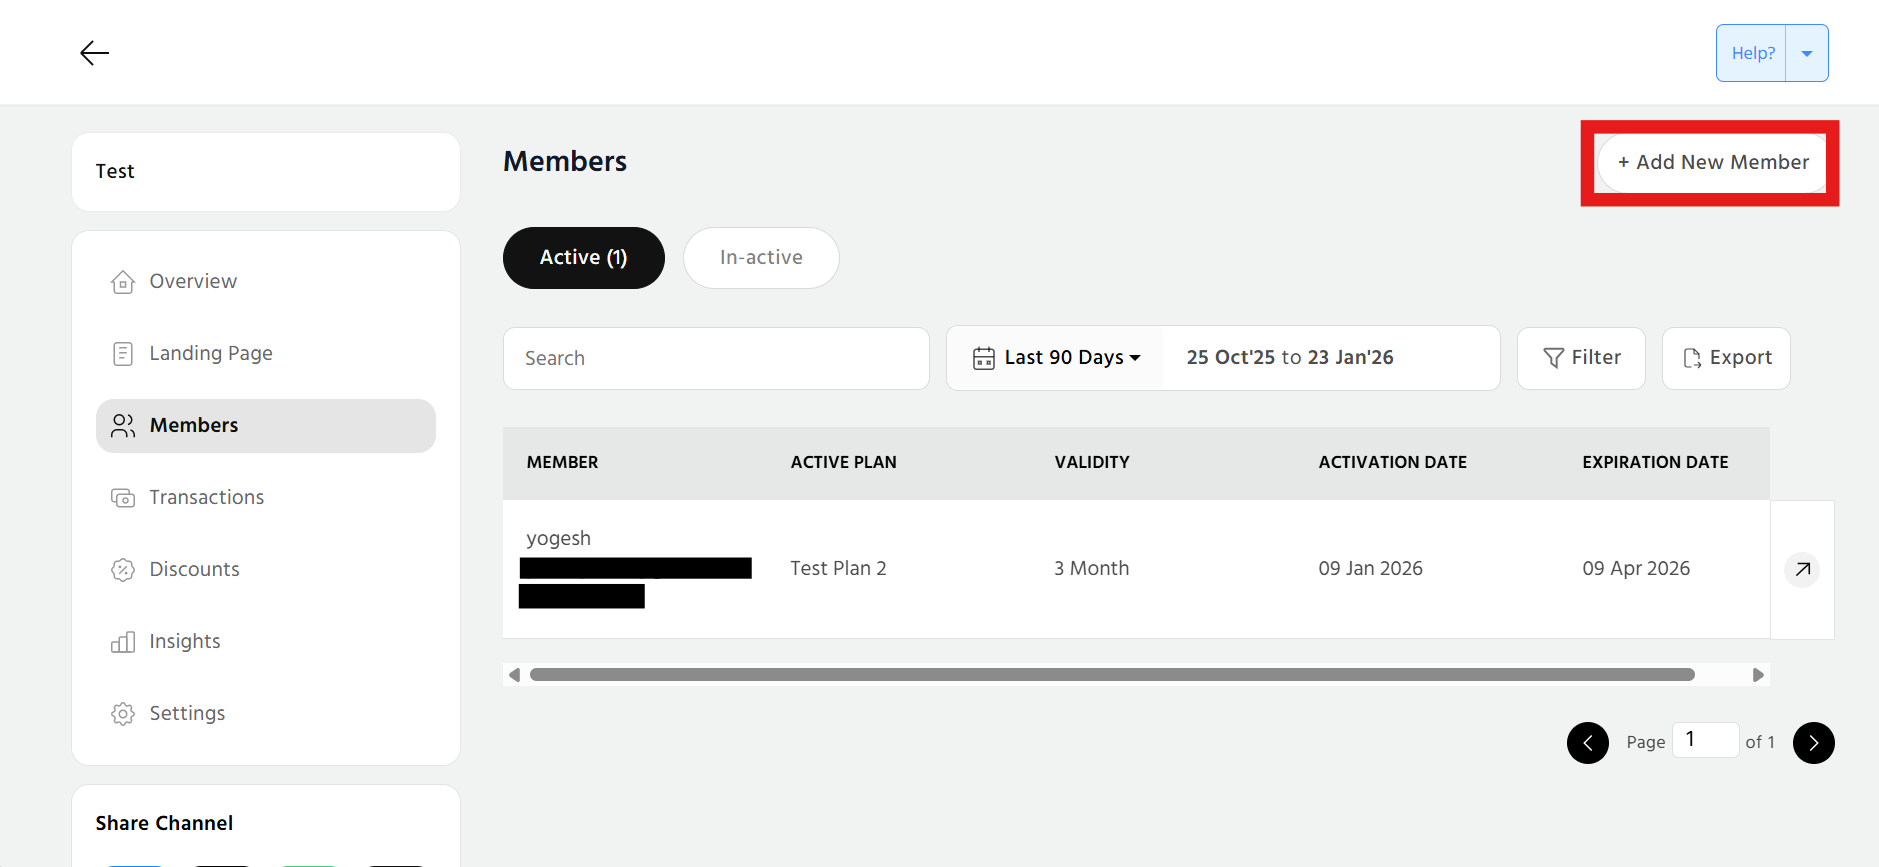The width and height of the screenshot is (1879, 867).
Task: View the Insights section
Action: [x=184, y=642]
